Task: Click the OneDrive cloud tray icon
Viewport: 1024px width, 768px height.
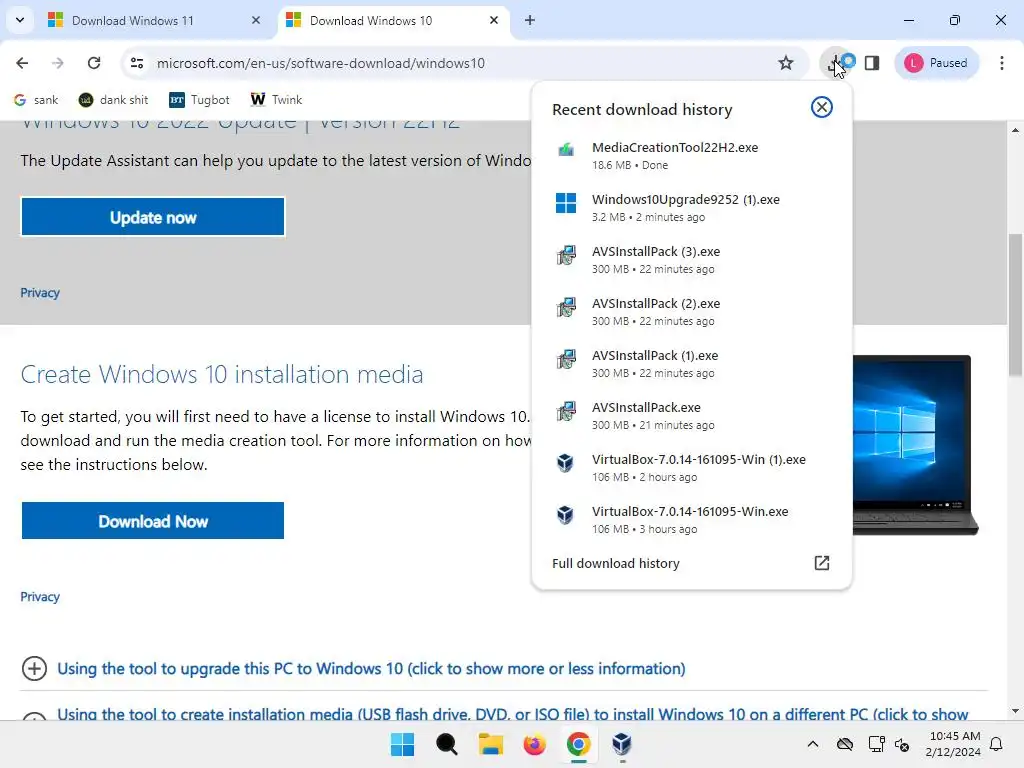Action: tap(845, 744)
